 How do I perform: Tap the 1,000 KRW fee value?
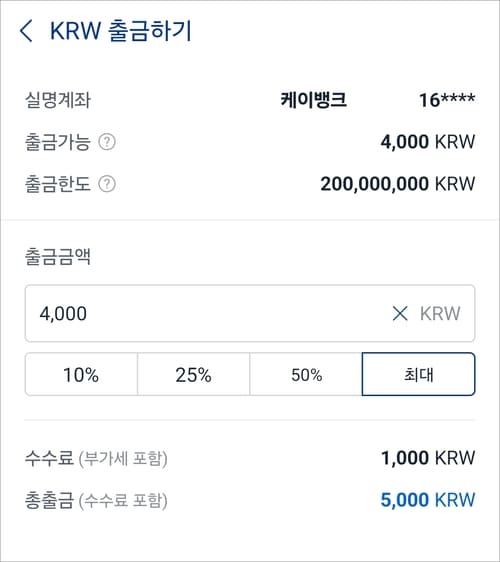point(428,458)
